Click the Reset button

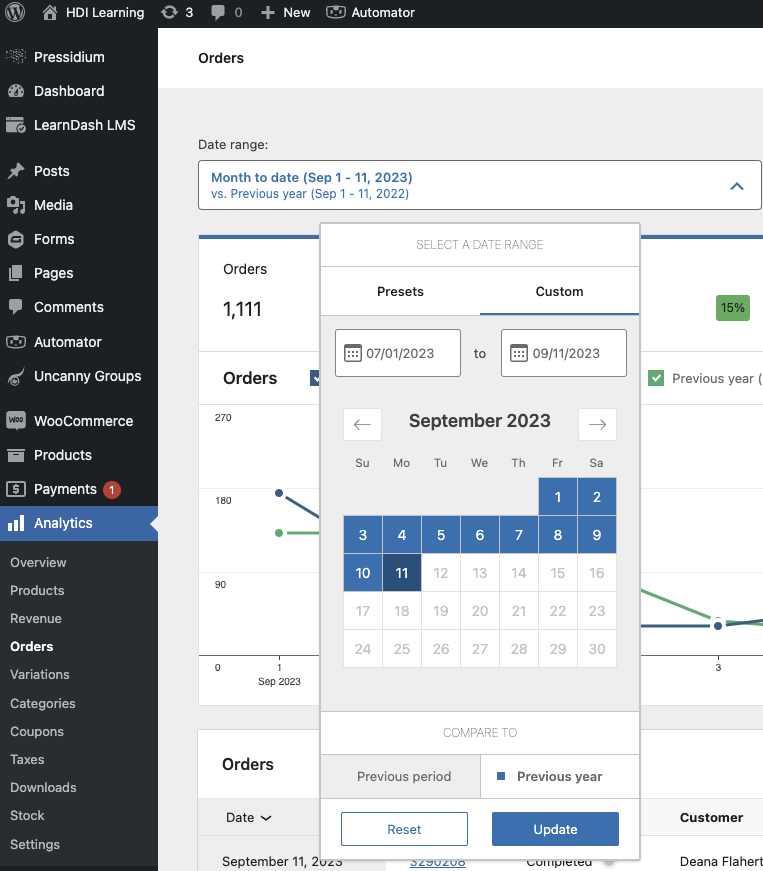point(404,829)
